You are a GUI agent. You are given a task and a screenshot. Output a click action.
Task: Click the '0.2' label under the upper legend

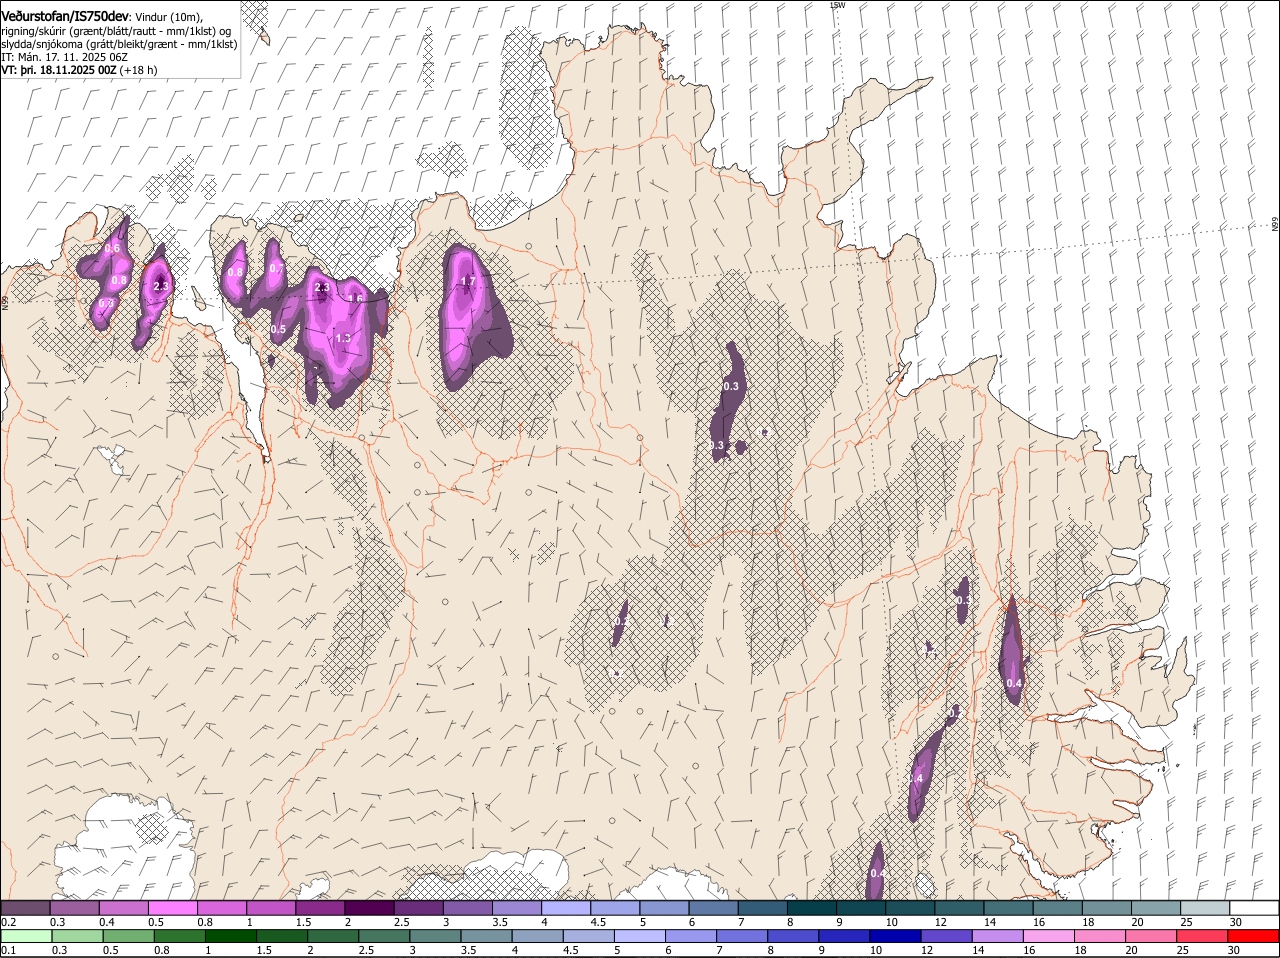[x=9, y=922]
